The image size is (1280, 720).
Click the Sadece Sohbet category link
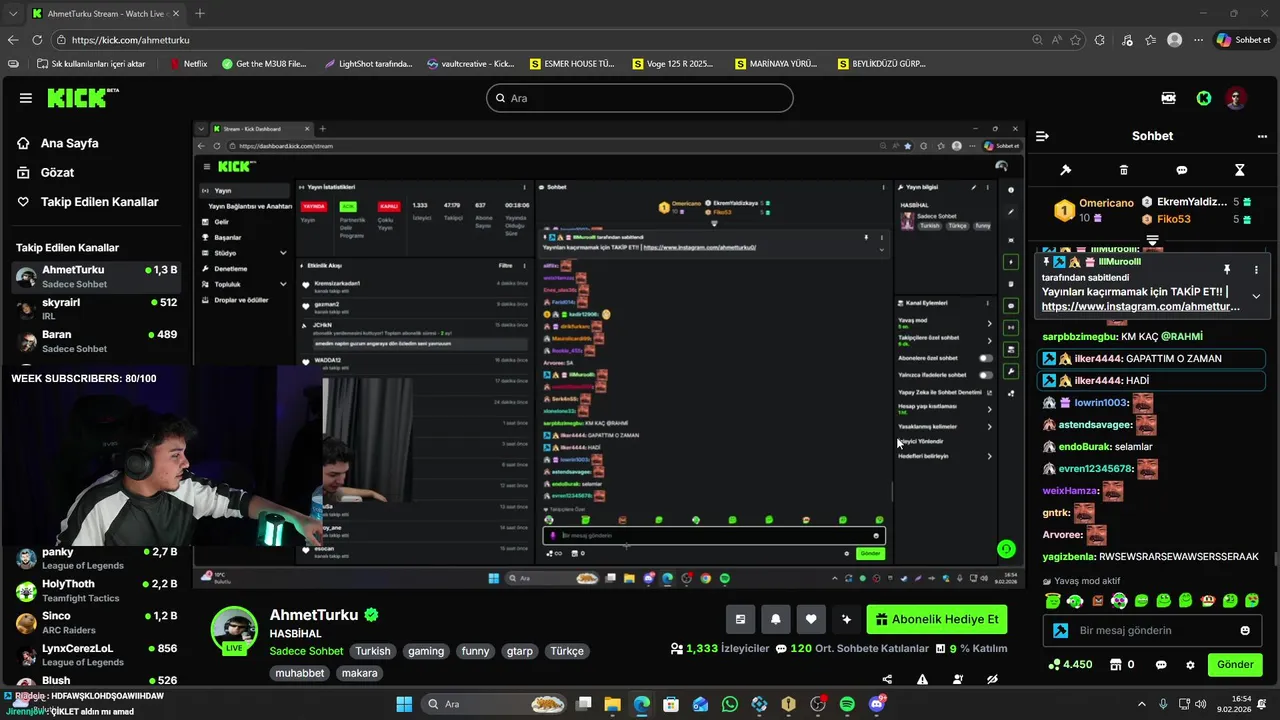pyautogui.click(x=306, y=651)
